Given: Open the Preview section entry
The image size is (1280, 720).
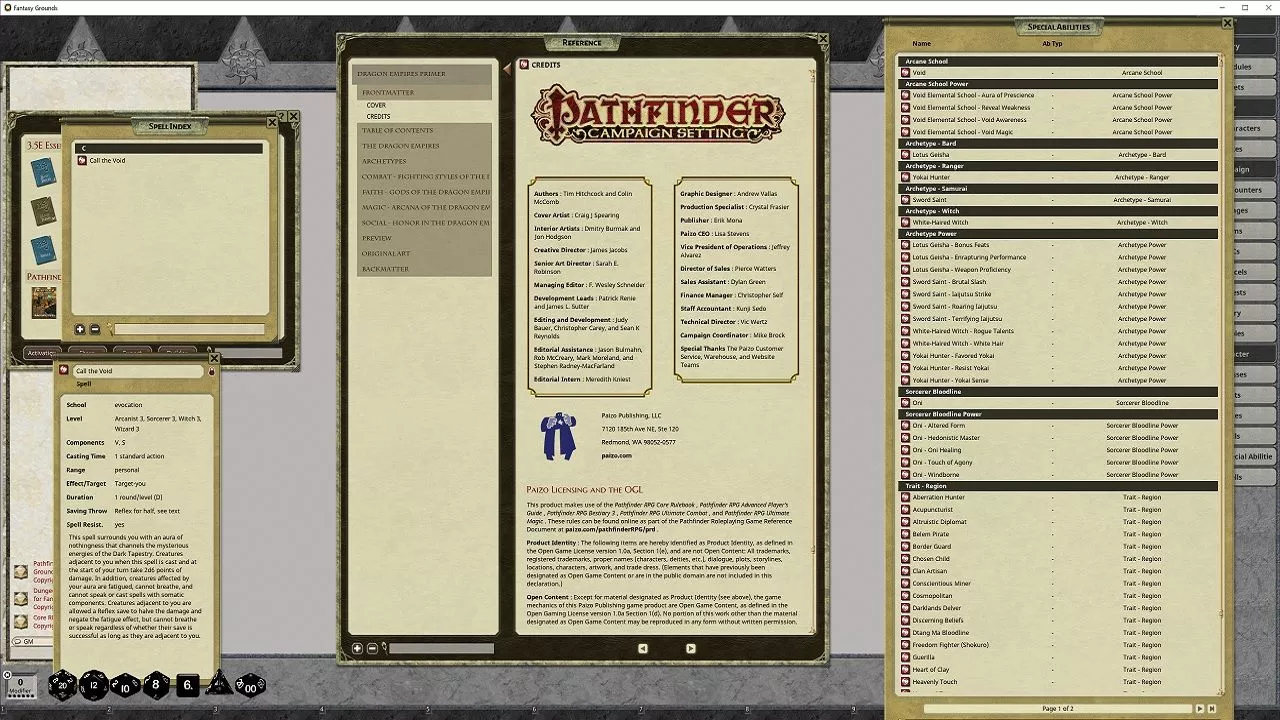Looking at the screenshot, I should pyautogui.click(x=426, y=238).
